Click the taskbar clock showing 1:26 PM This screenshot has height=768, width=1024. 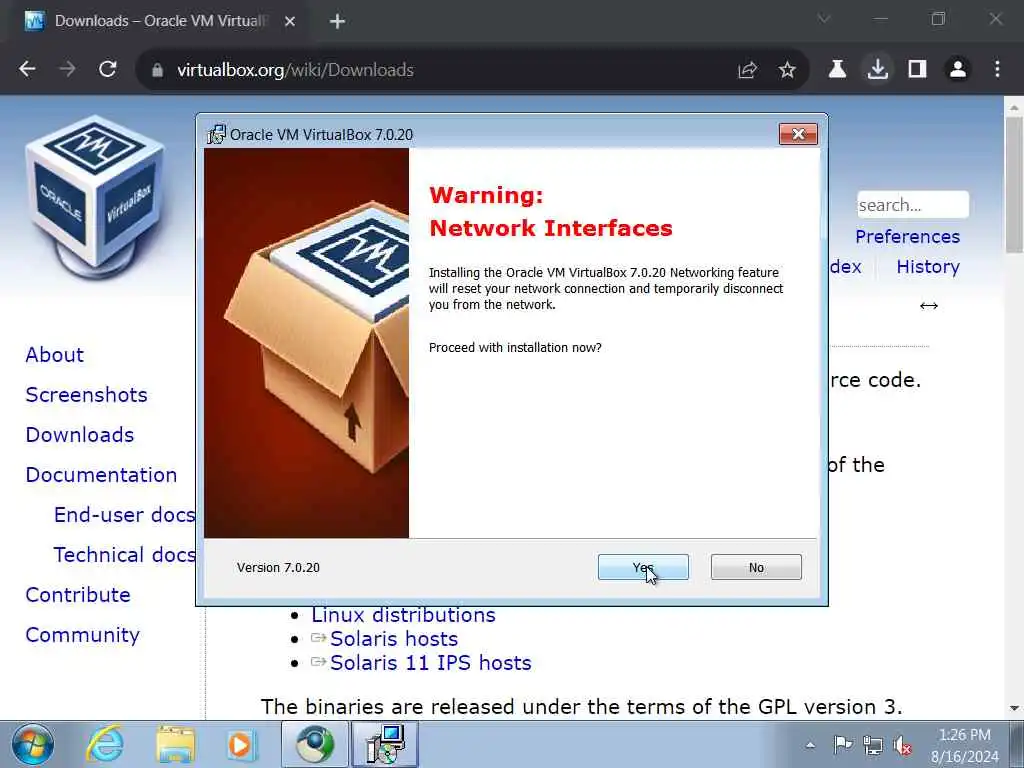coord(964,745)
